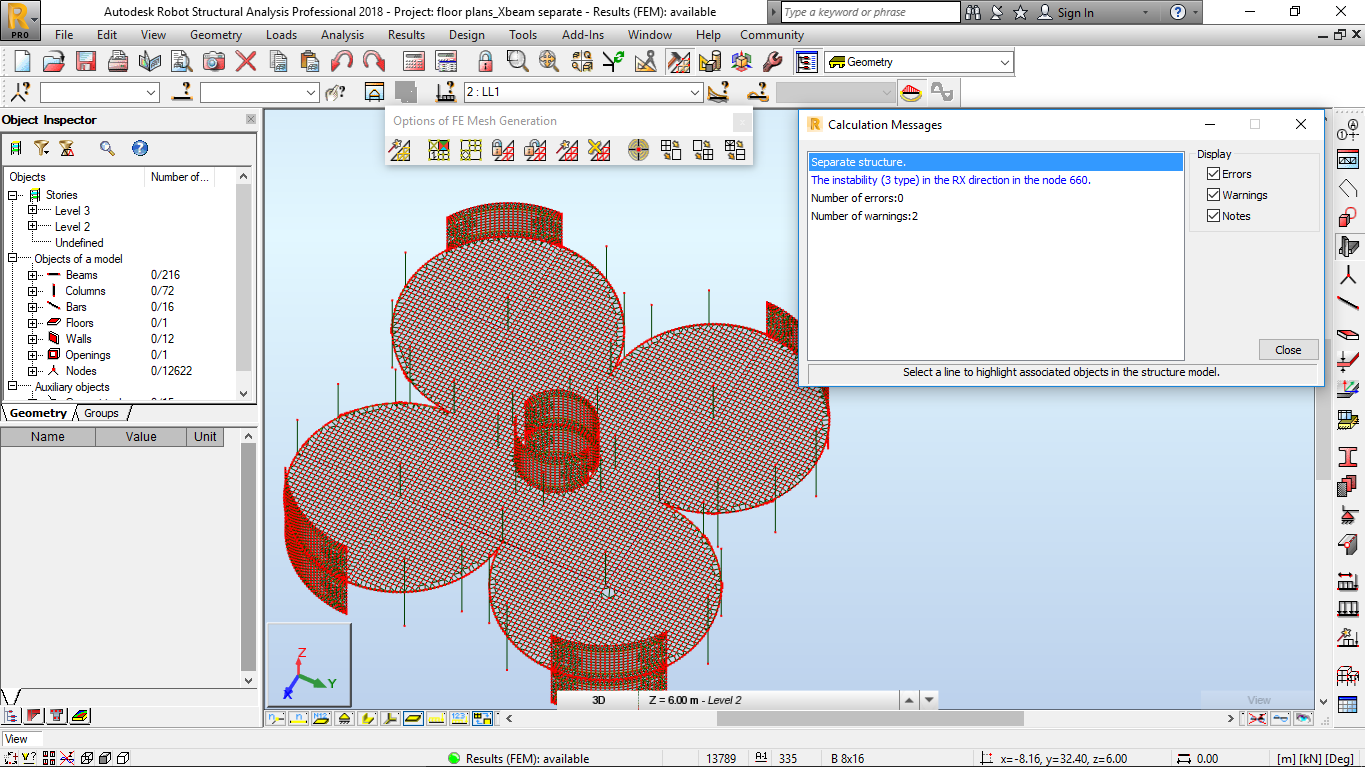Switch to the Groups tab

[100, 413]
